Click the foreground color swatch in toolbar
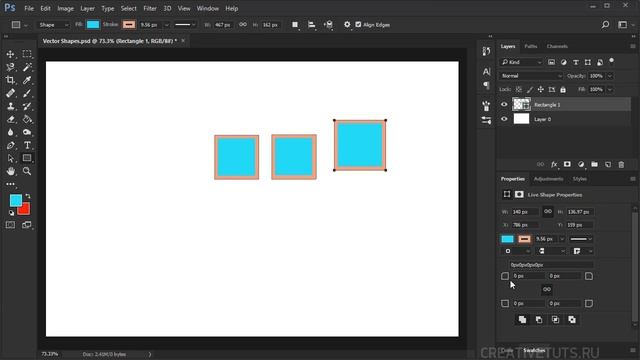This screenshot has height=360, width=640. tap(16, 200)
